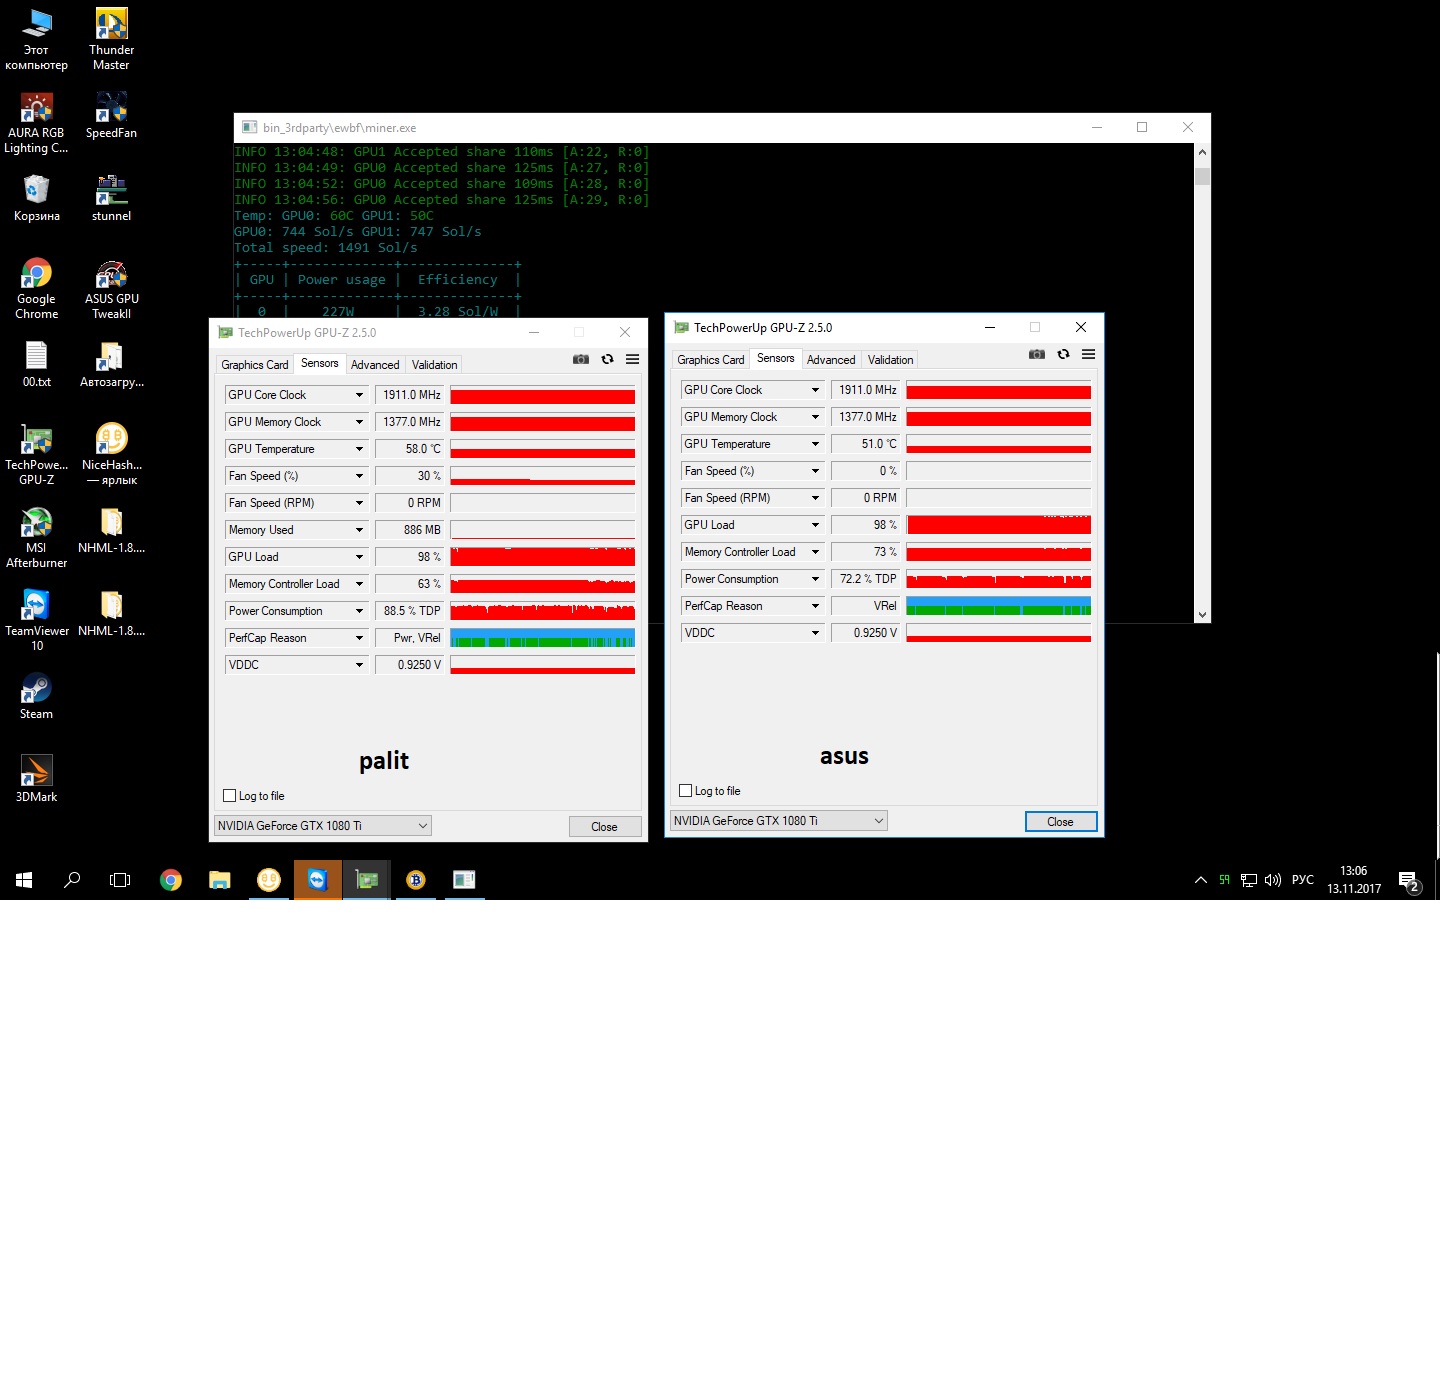
Task: Enable Log to file in palit GPU-Z
Action: pos(254,796)
